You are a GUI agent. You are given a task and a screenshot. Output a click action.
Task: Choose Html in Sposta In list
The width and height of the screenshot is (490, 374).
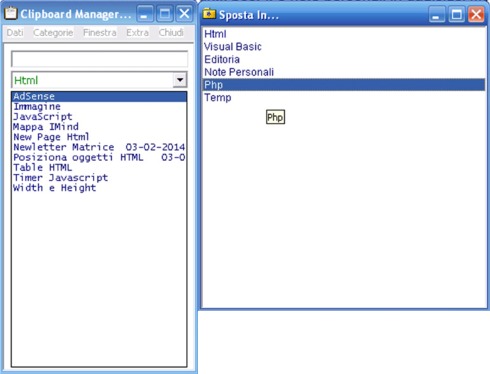click(x=344, y=34)
